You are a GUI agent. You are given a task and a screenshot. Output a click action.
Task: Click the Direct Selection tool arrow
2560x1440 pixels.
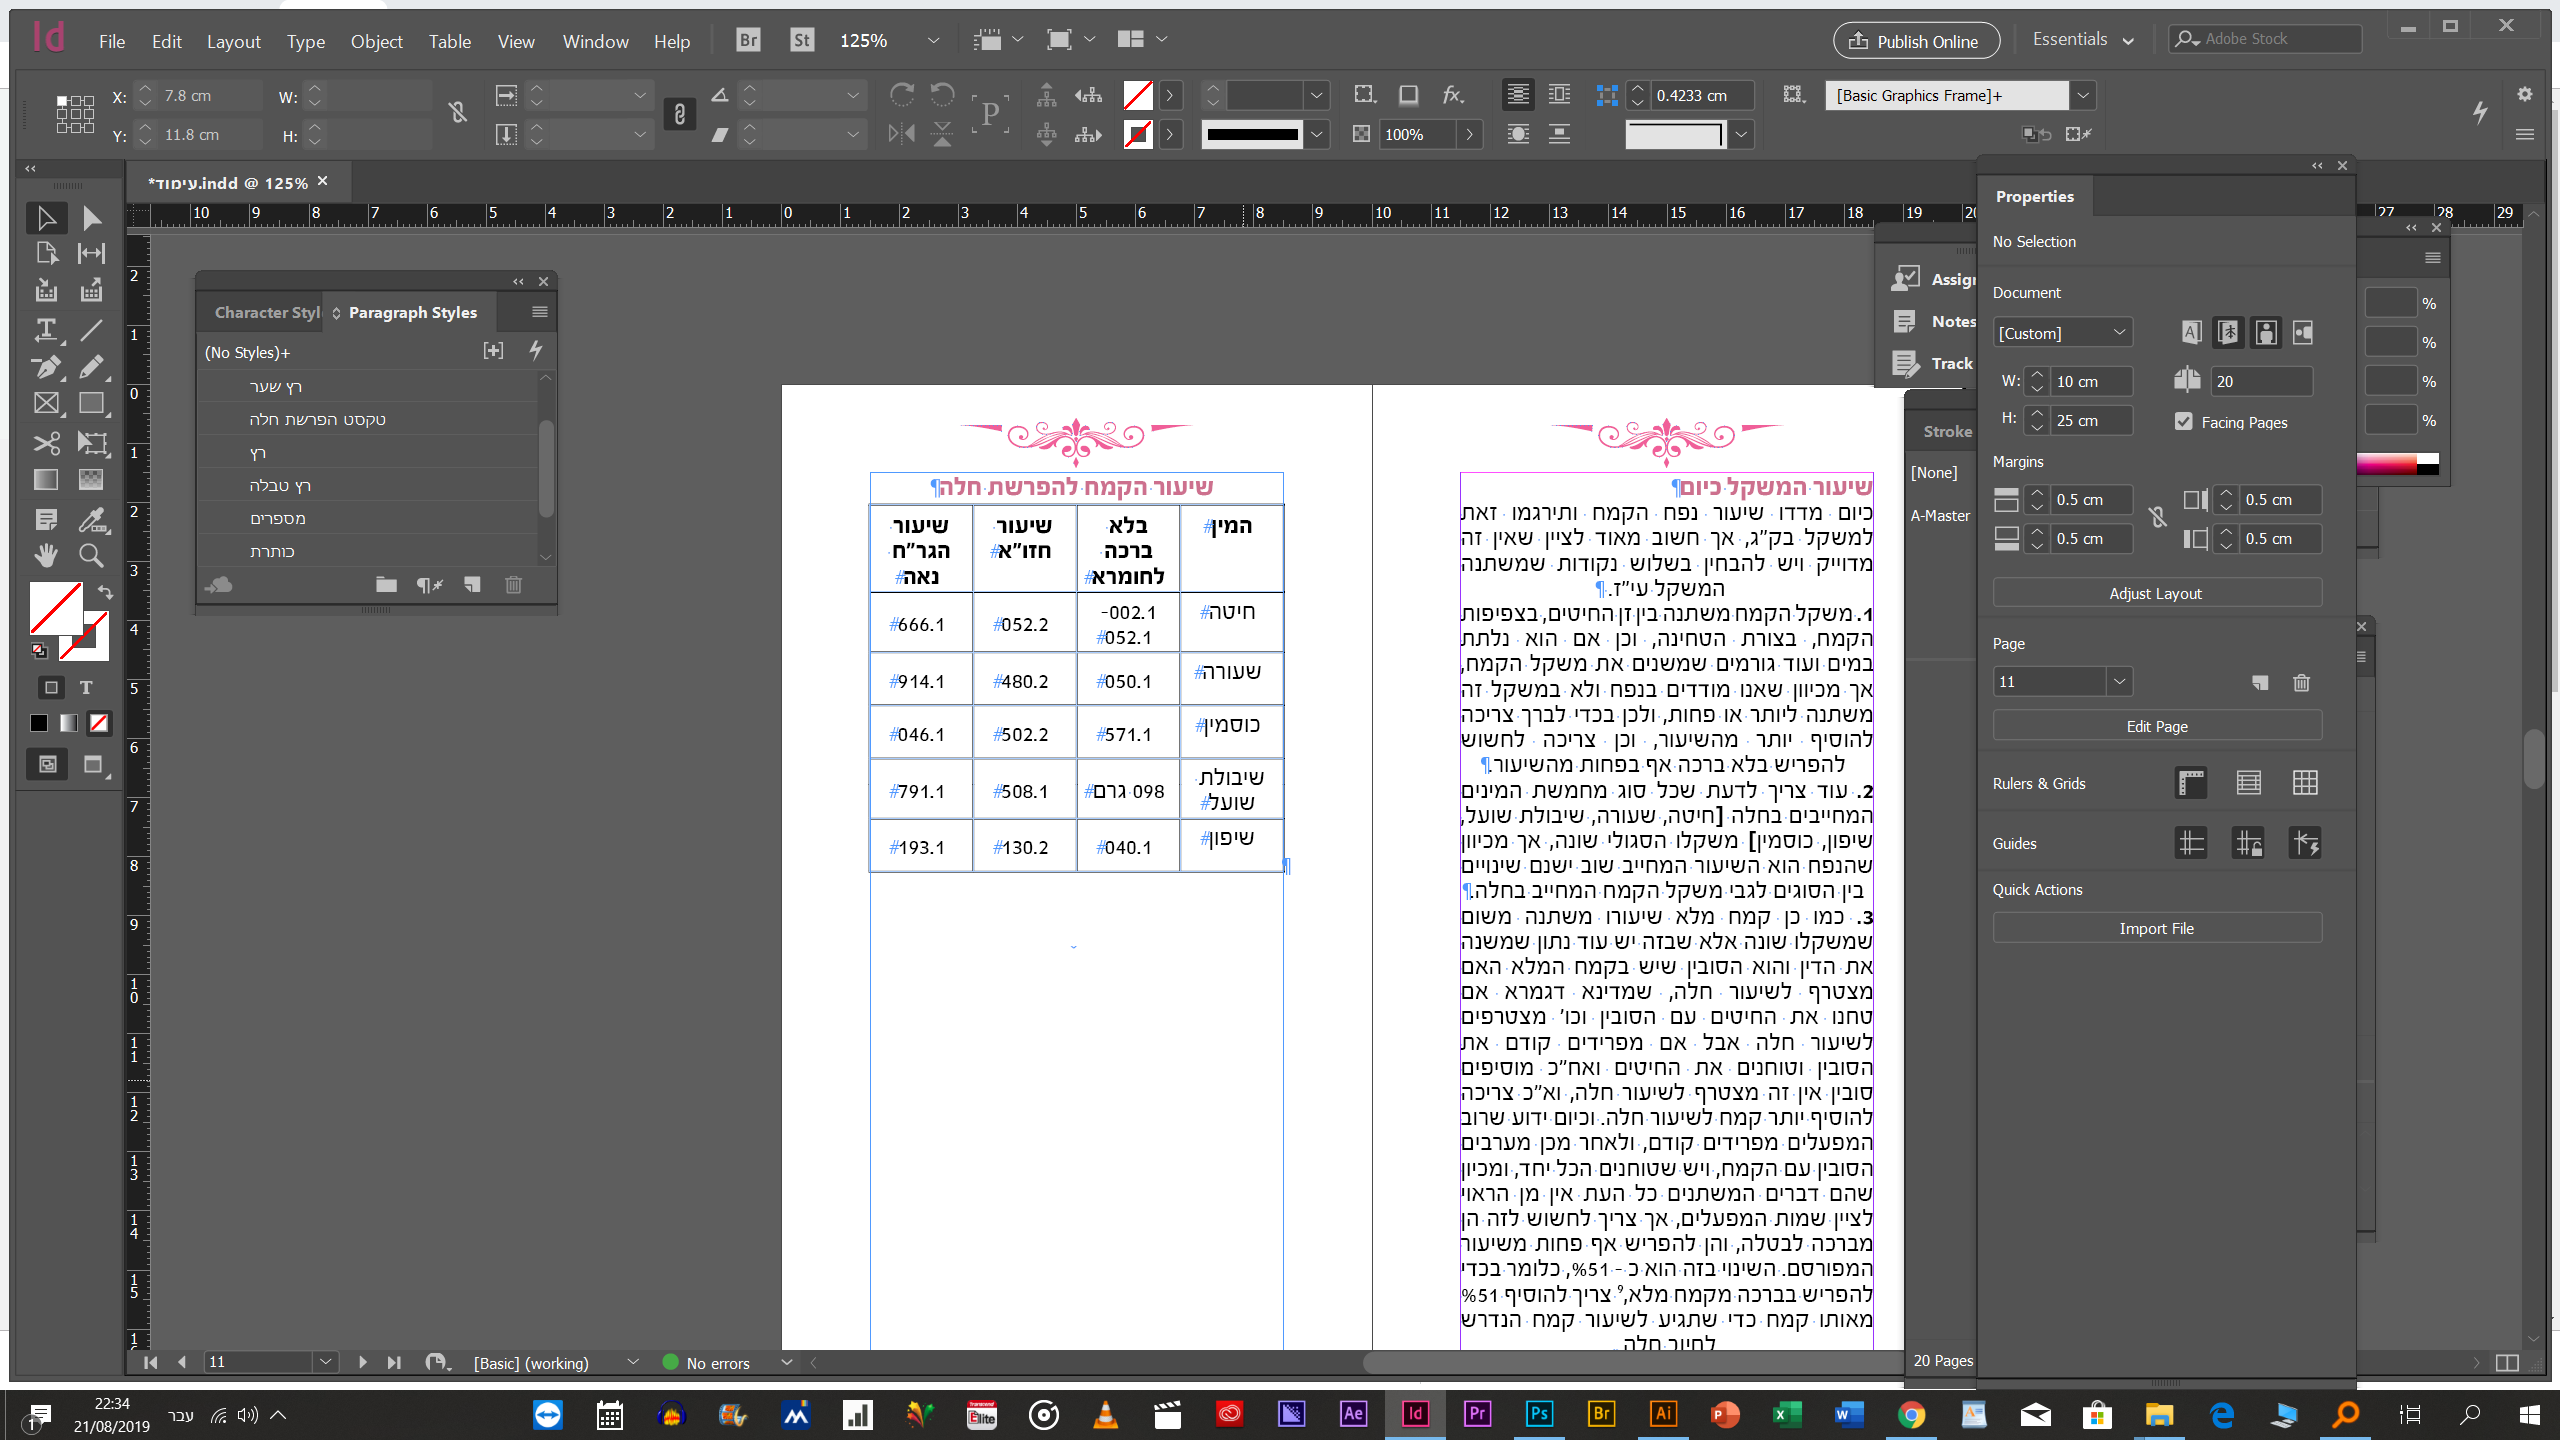(91, 217)
